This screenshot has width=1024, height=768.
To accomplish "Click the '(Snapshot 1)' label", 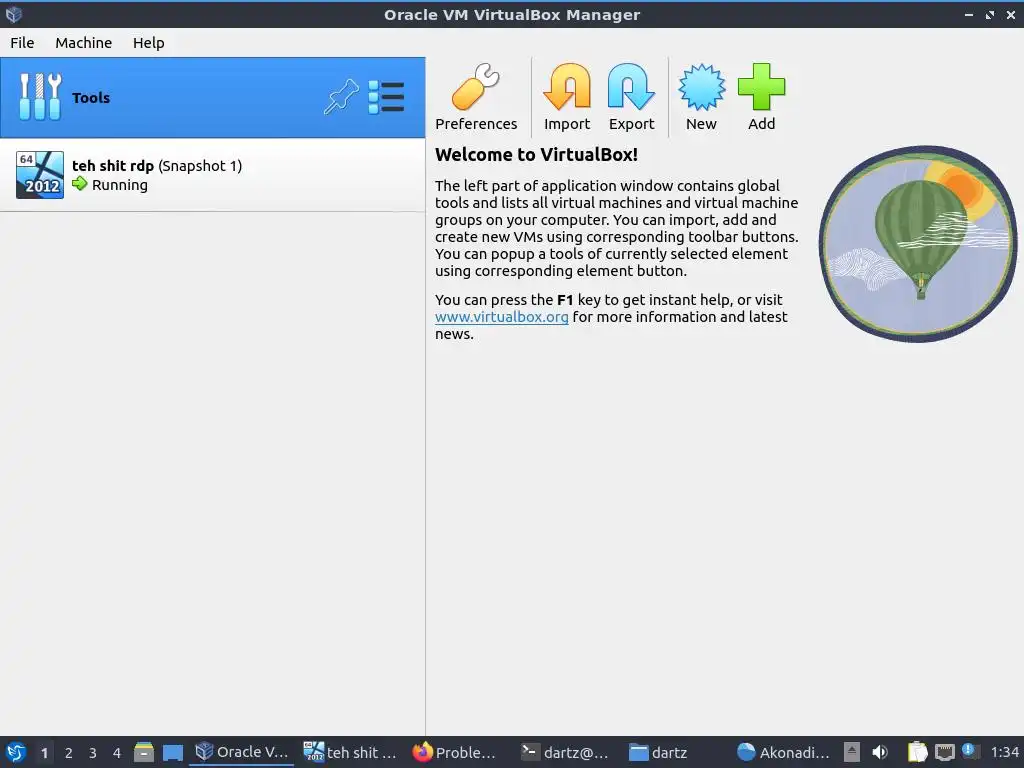I will coord(200,166).
